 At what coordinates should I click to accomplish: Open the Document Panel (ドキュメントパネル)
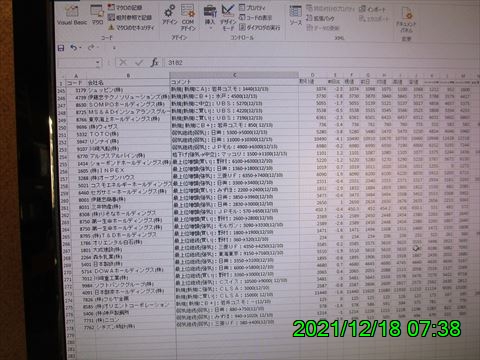[x=406, y=20]
